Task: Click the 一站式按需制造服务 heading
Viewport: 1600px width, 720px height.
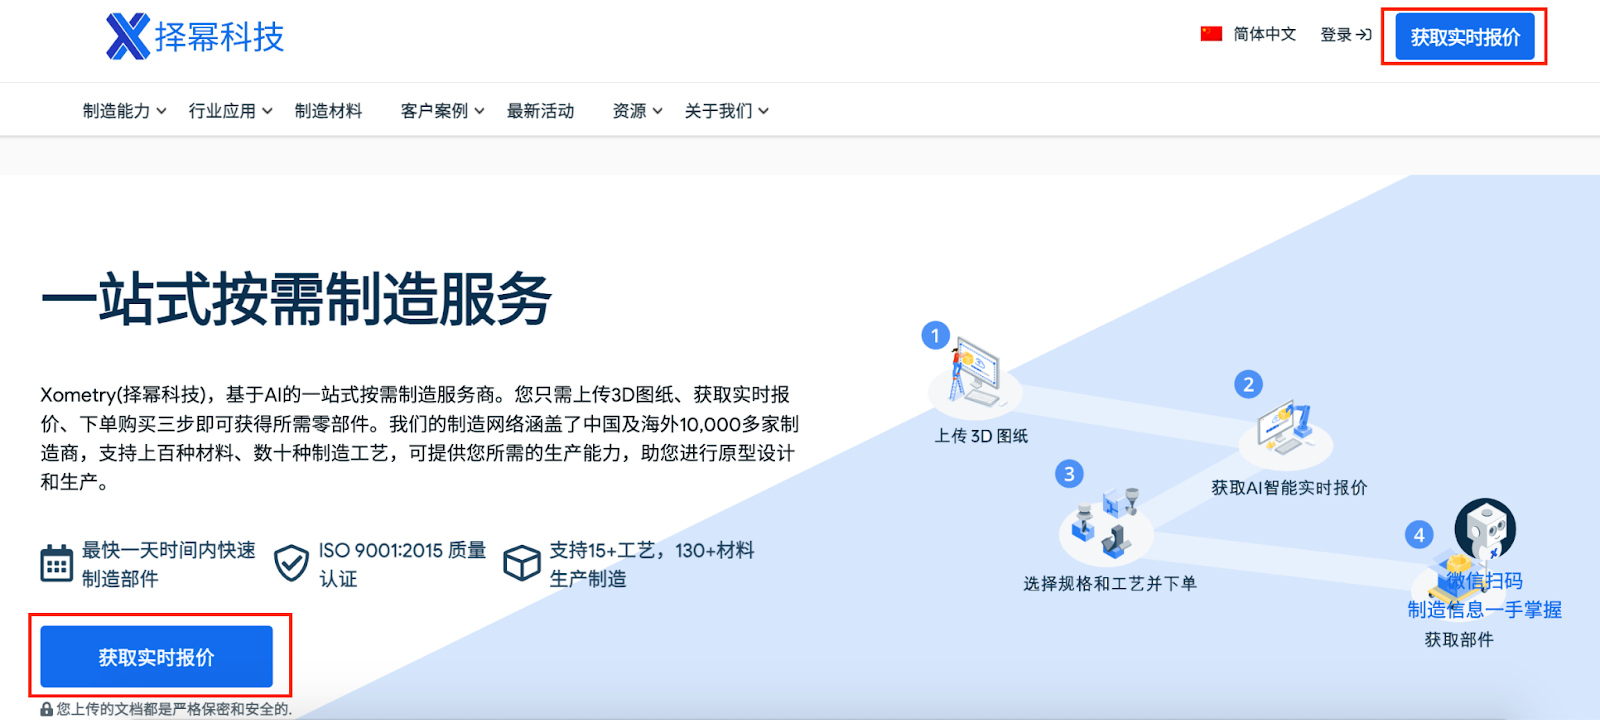Action: 296,299
